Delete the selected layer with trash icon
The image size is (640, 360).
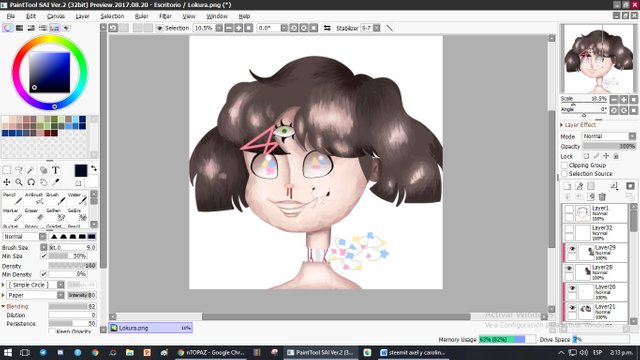602,197
